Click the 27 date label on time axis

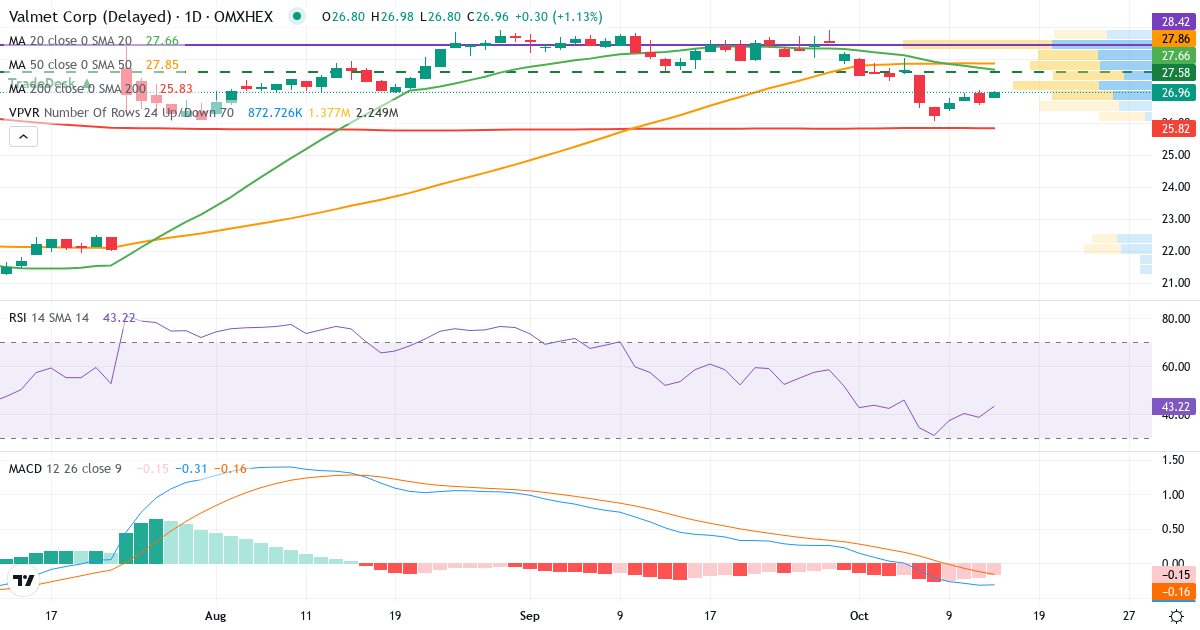(x=1128, y=617)
